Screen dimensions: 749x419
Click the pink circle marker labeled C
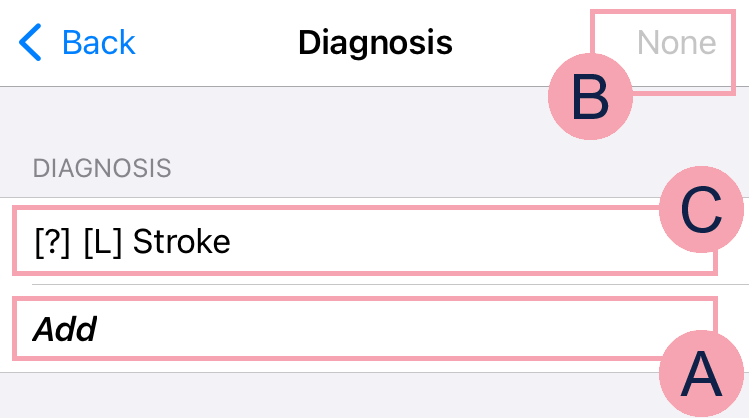(701, 210)
